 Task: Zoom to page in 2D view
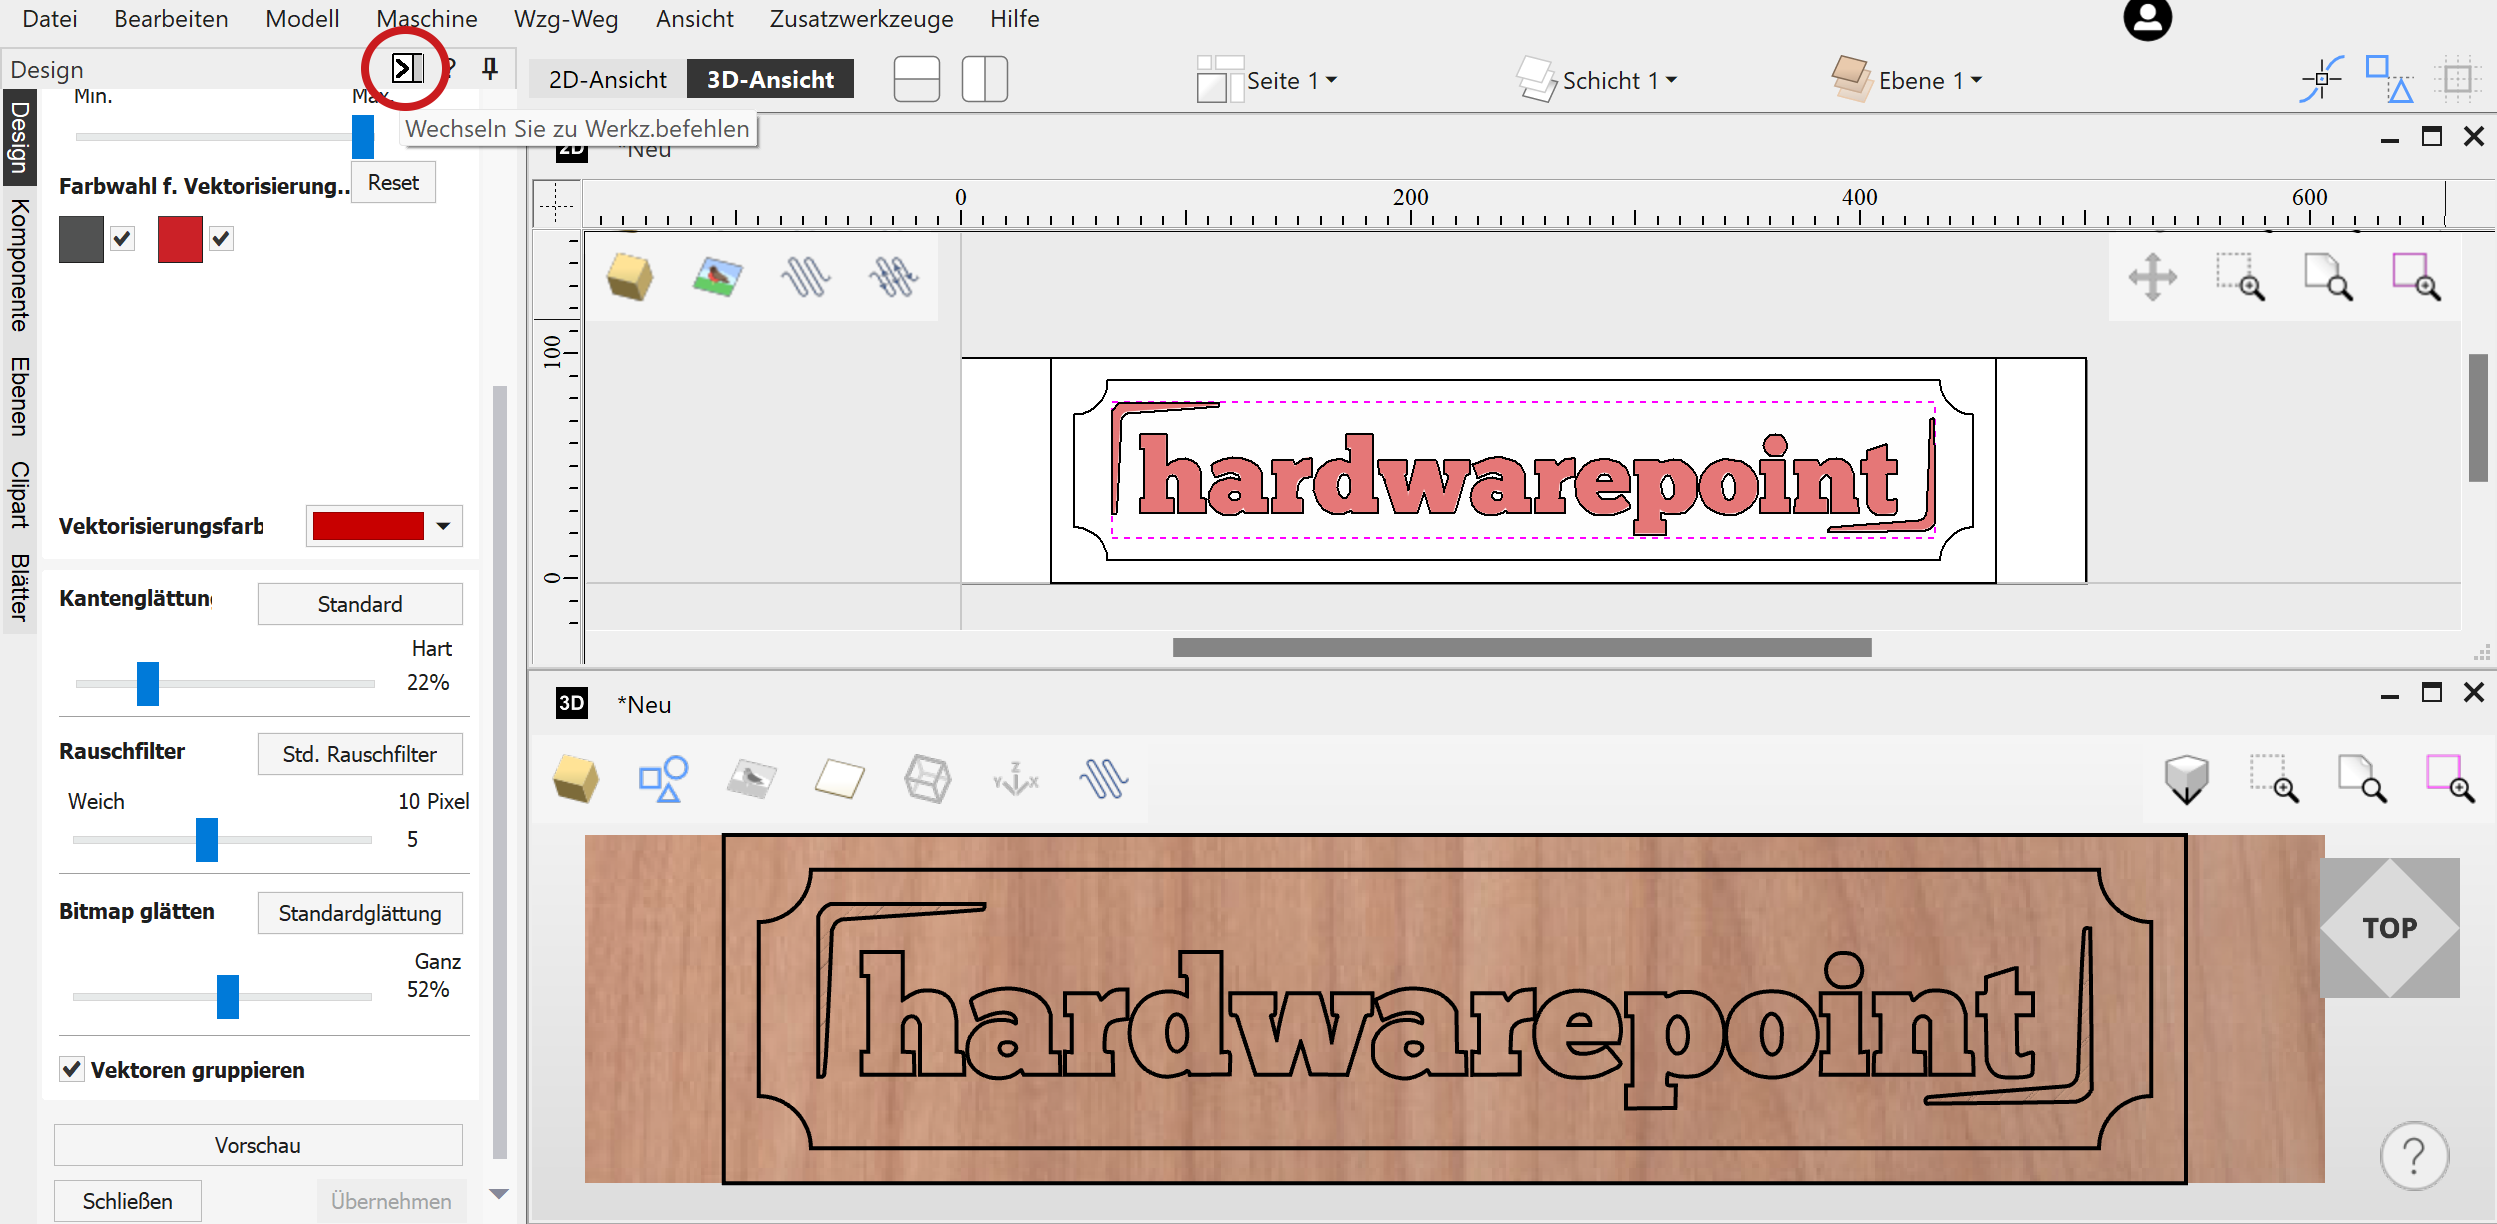pyautogui.click(x=2328, y=277)
